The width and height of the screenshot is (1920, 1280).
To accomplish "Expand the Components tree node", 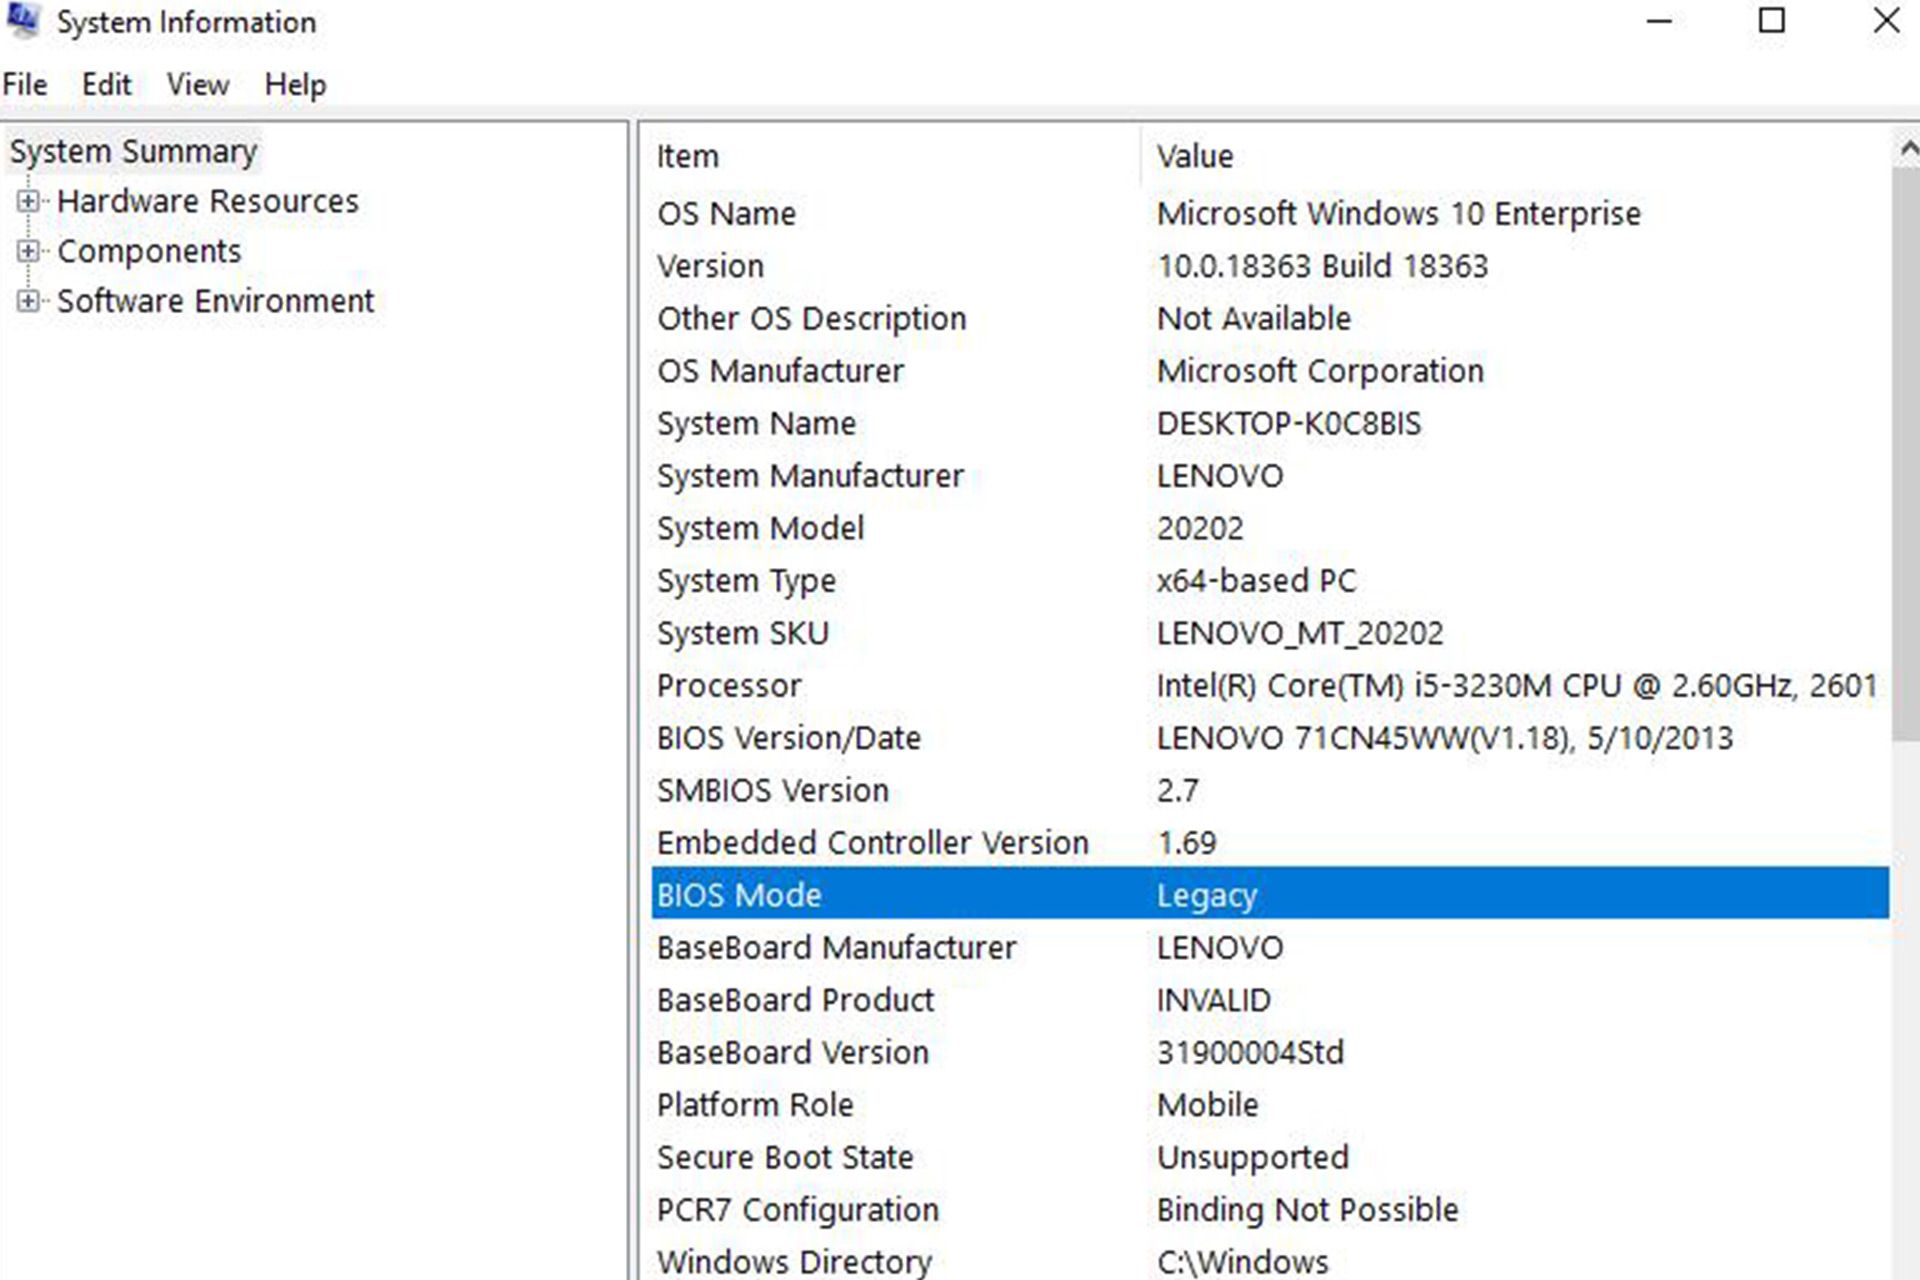I will click(x=29, y=251).
